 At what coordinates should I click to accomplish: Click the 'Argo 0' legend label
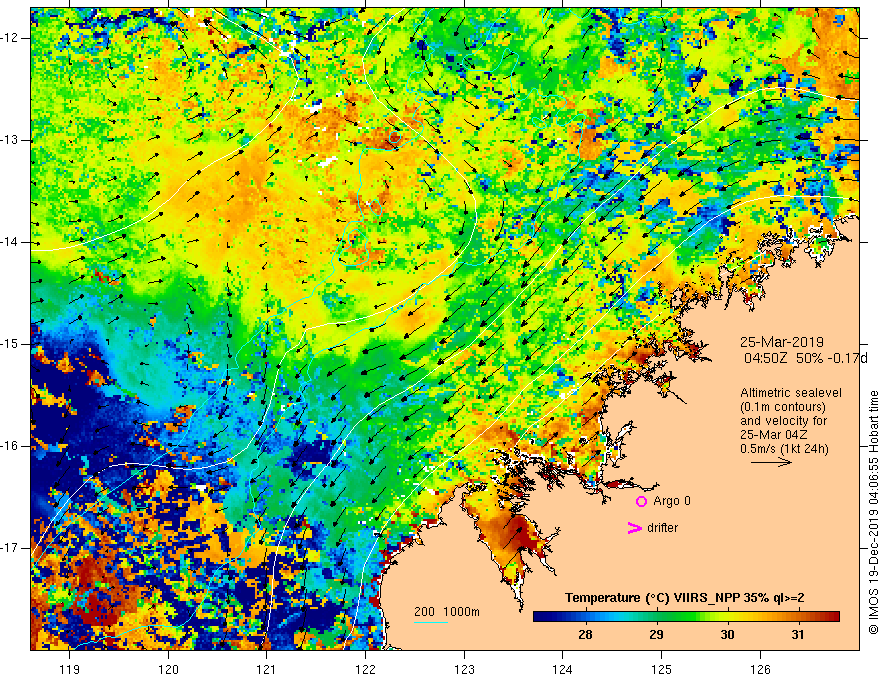pyautogui.click(x=672, y=501)
